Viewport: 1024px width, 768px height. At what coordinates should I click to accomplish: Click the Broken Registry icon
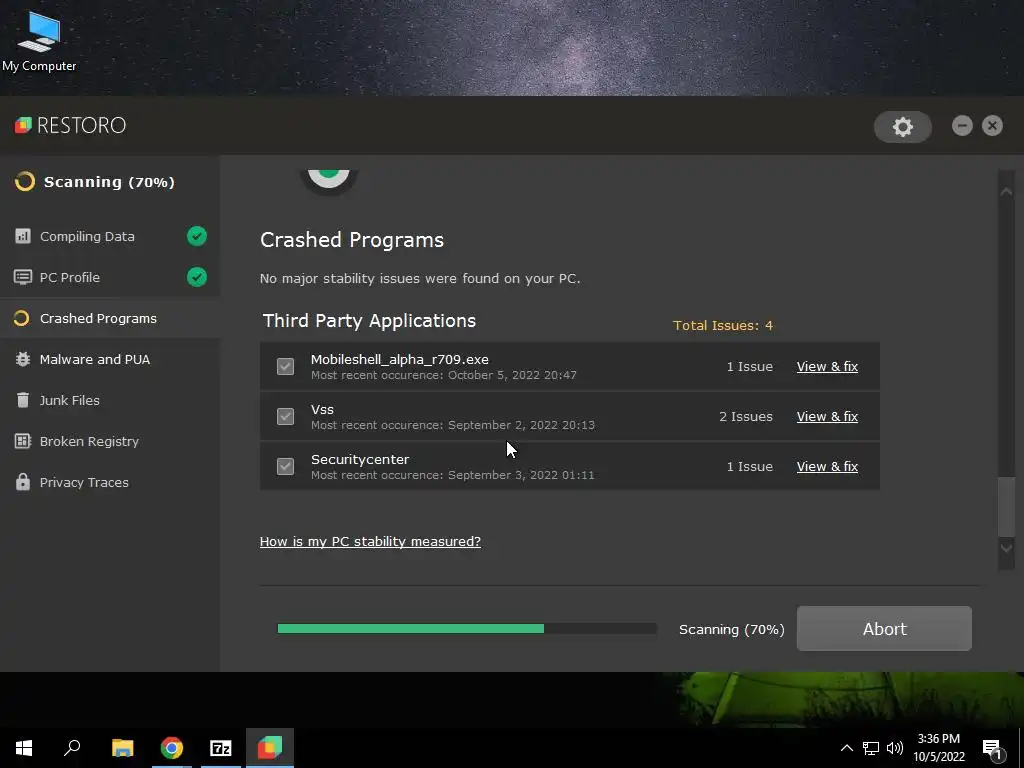23,441
